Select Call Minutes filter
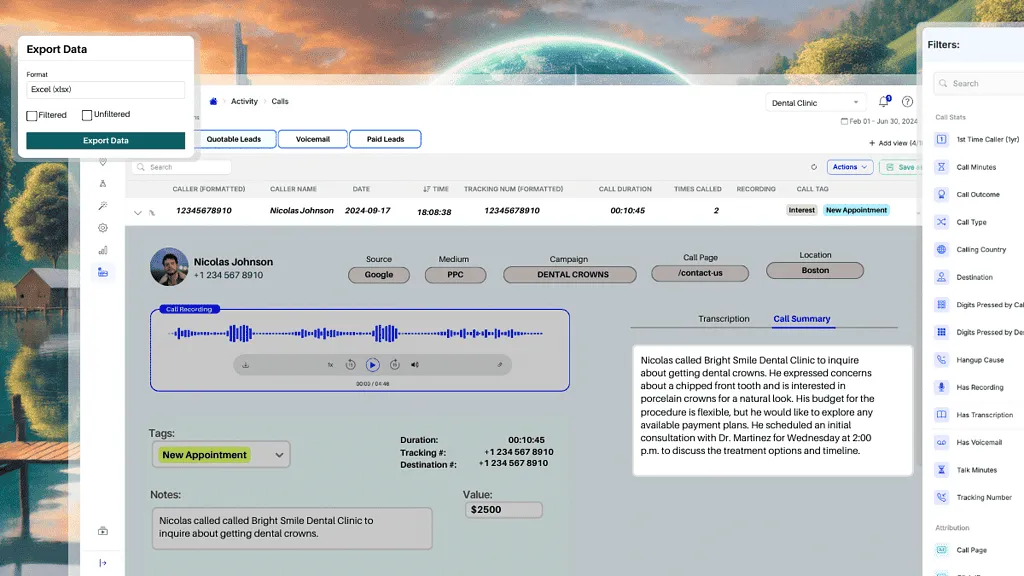Viewport: 1024px width, 576px height. (976, 167)
